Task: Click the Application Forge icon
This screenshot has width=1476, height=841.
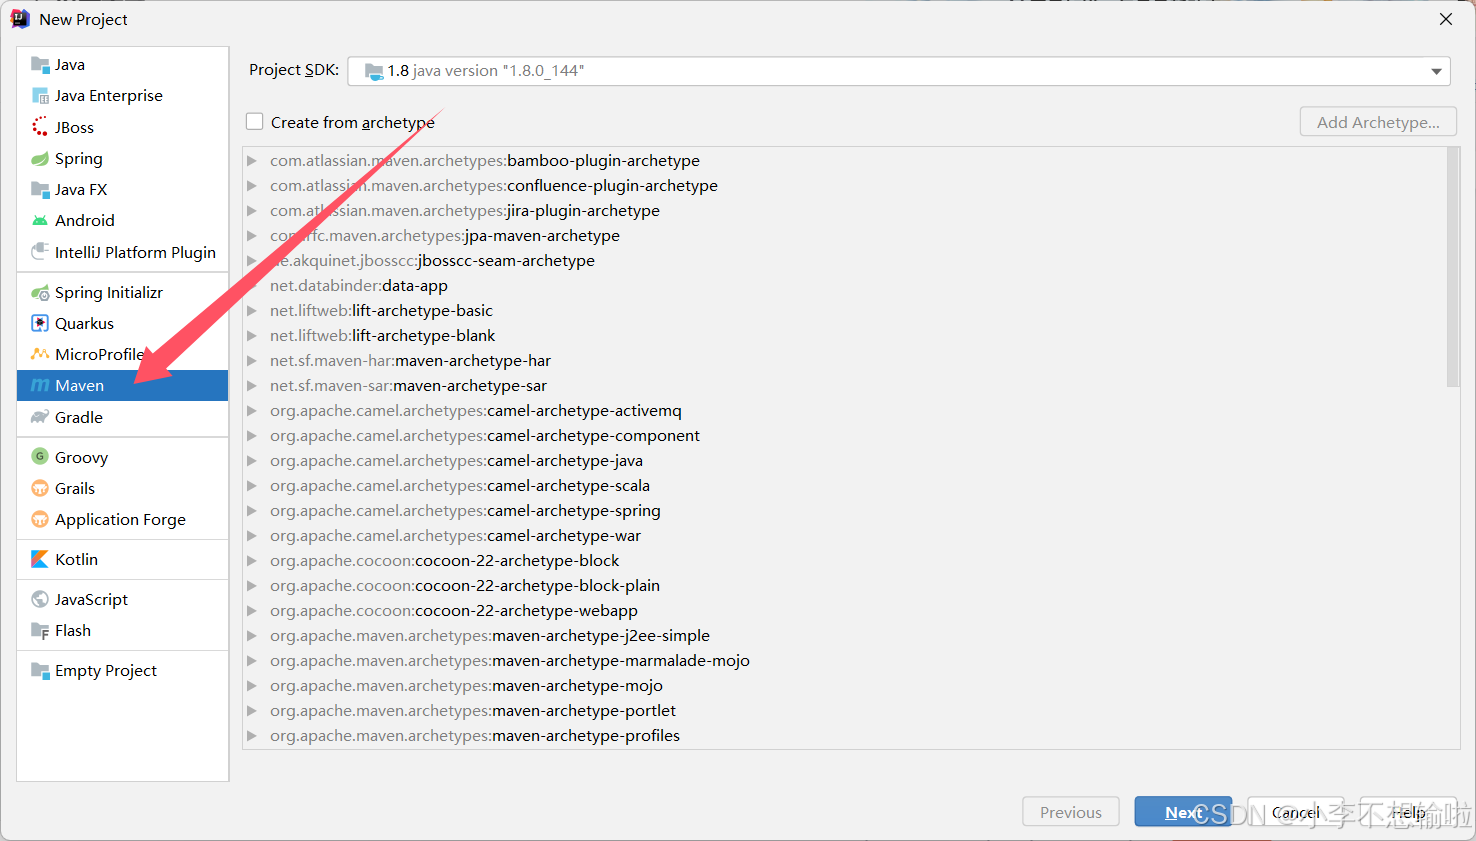Action: 40,519
